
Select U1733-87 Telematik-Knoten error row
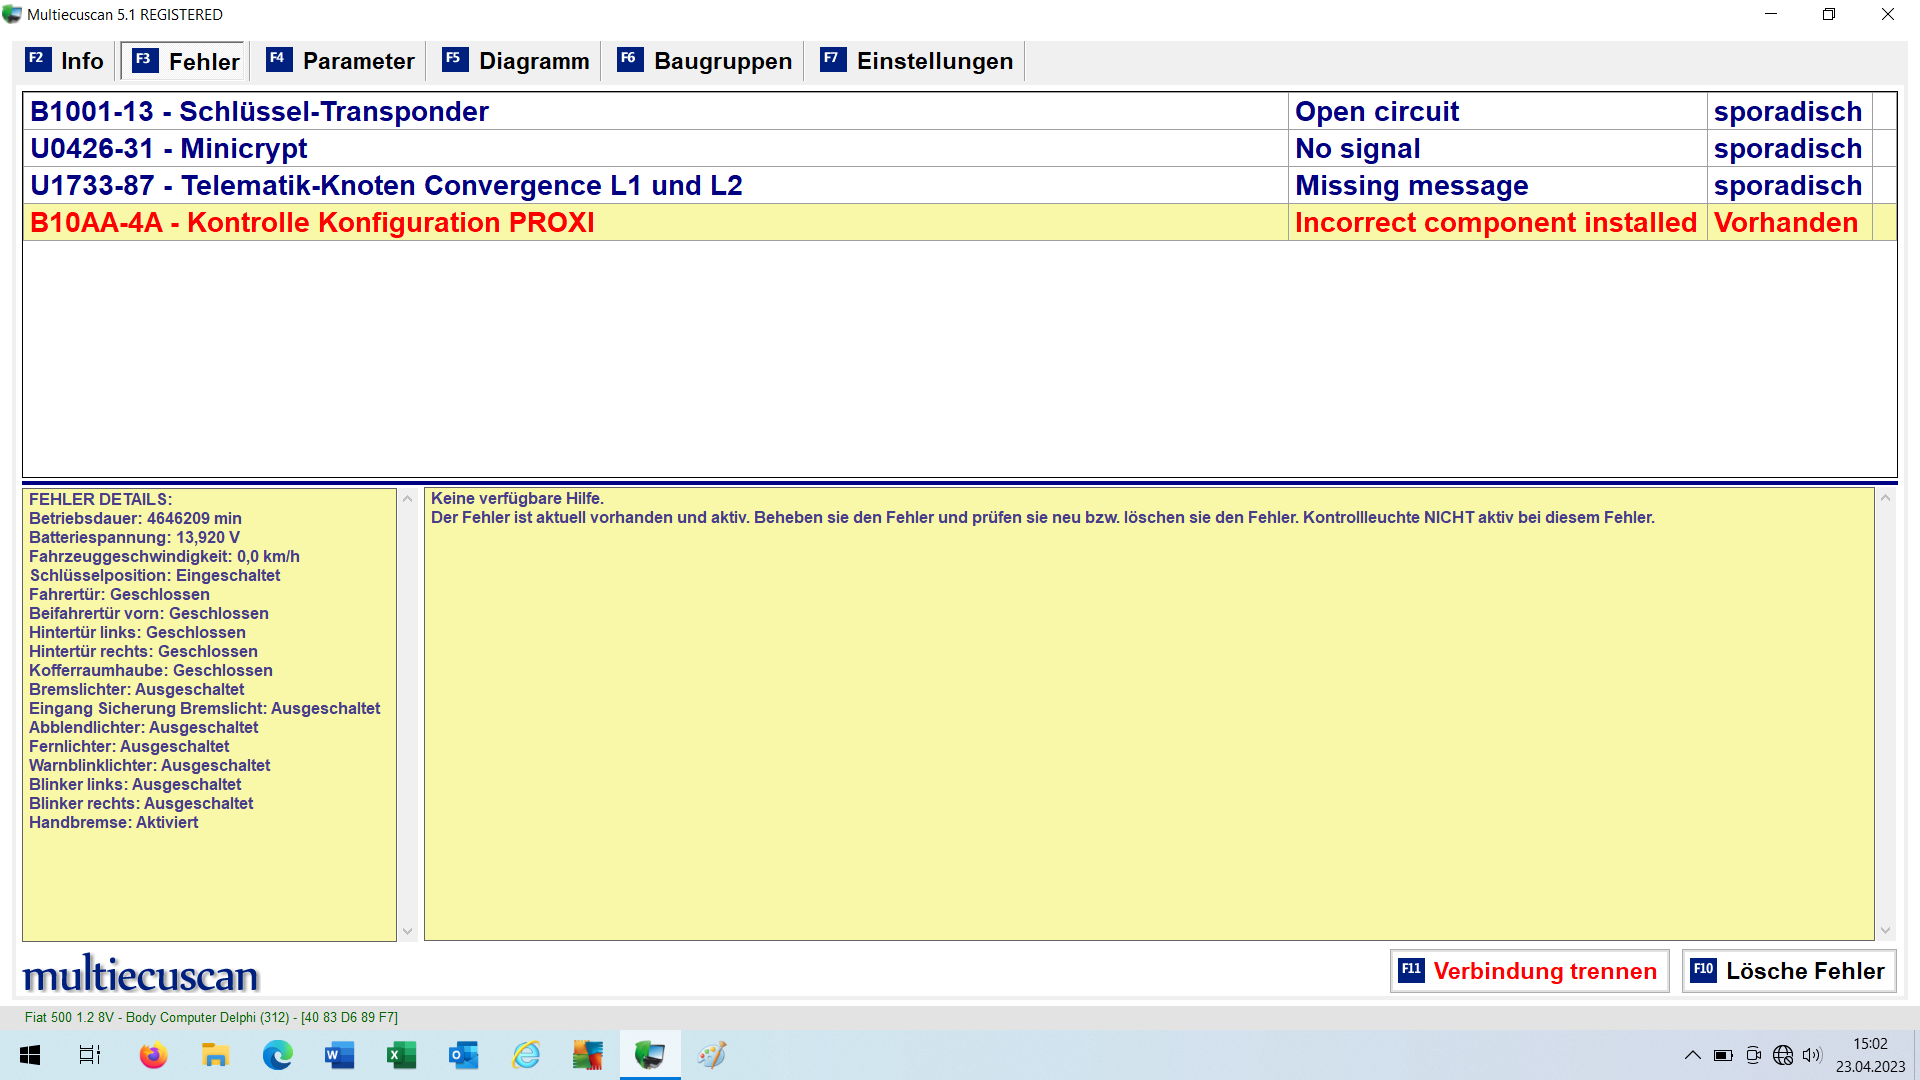click(x=655, y=185)
